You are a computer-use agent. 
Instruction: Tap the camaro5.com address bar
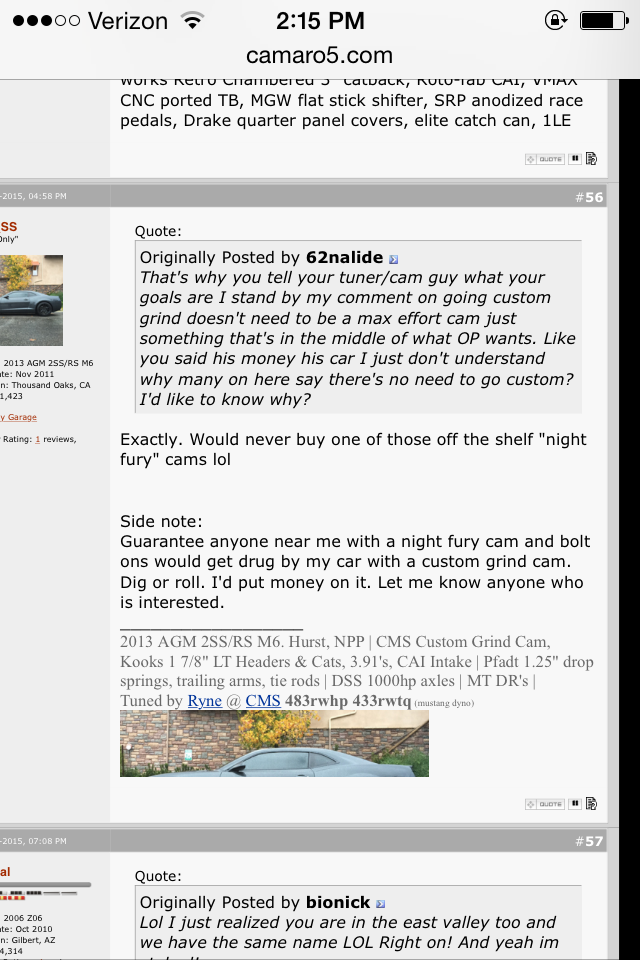click(x=320, y=56)
